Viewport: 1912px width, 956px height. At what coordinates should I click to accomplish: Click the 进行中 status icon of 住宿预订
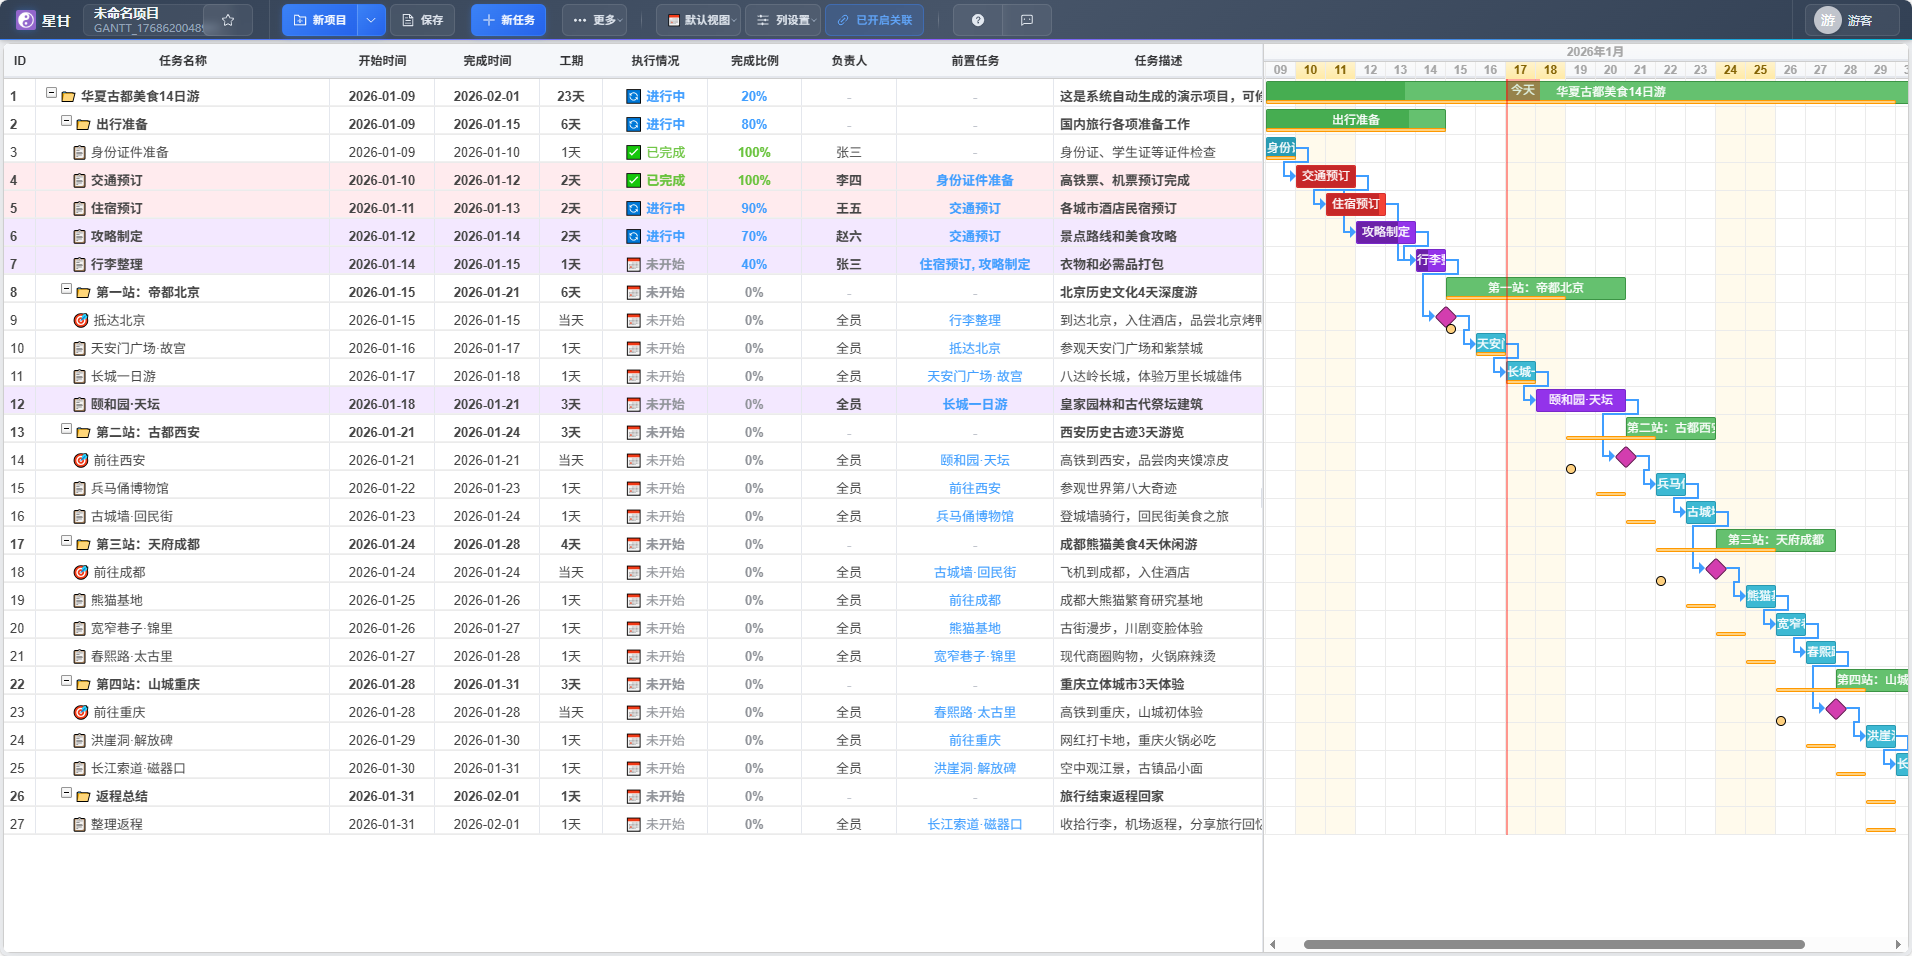point(633,208)
